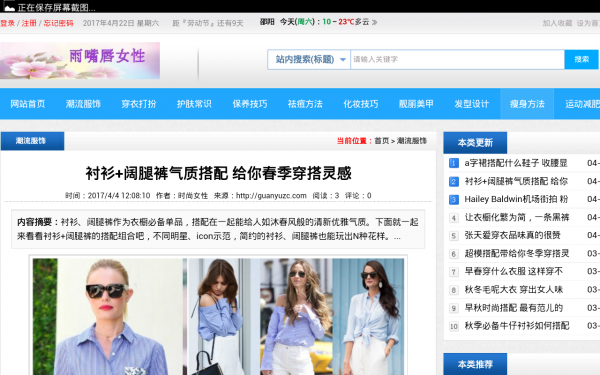The width and height of the screenshot is (600, 375).
Task: Click the 雨嘴唇女性 site logo banner
Action: tap(80, 60)
